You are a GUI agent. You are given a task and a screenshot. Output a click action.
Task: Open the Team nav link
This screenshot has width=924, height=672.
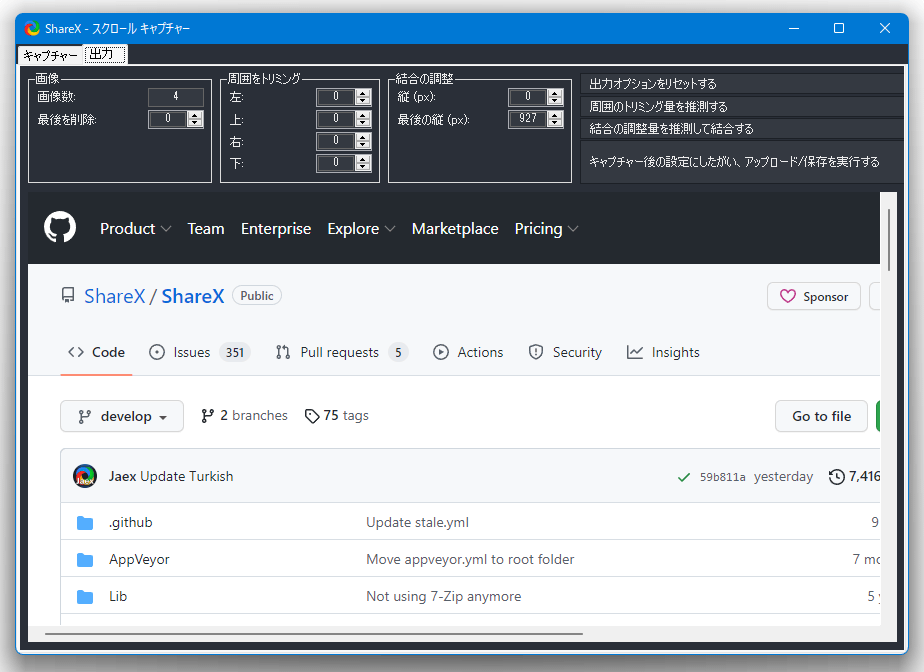(206, 229)
